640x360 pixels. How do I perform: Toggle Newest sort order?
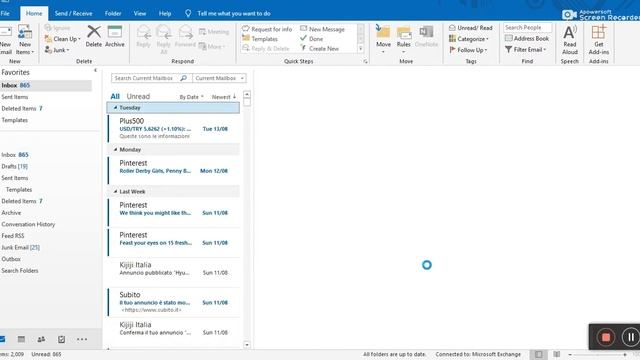pos(224,97)
